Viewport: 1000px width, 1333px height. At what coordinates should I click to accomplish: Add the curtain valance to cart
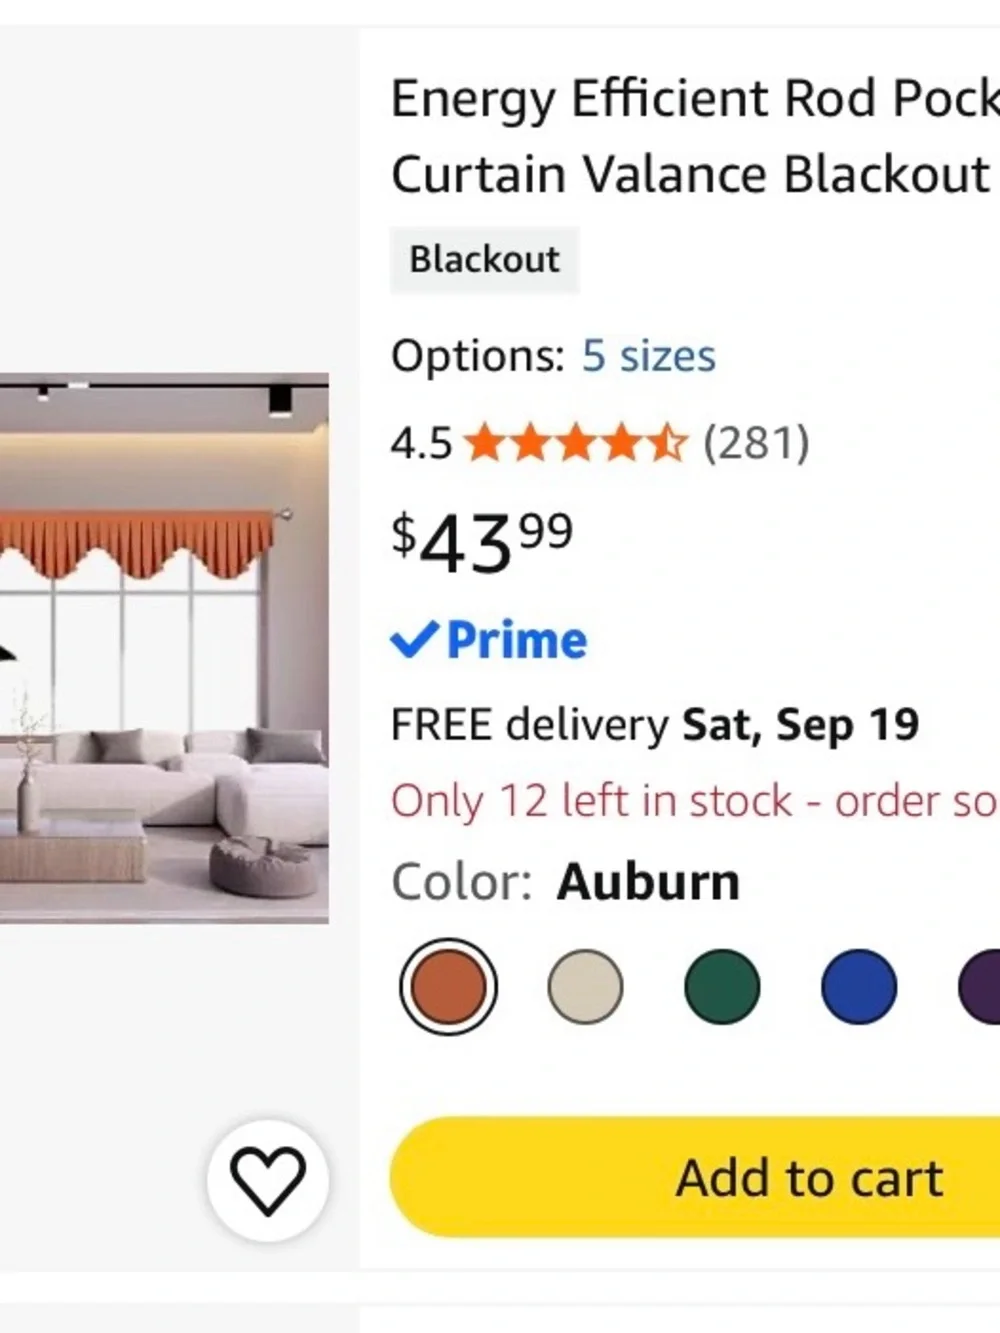click(x=695, y=1177)
